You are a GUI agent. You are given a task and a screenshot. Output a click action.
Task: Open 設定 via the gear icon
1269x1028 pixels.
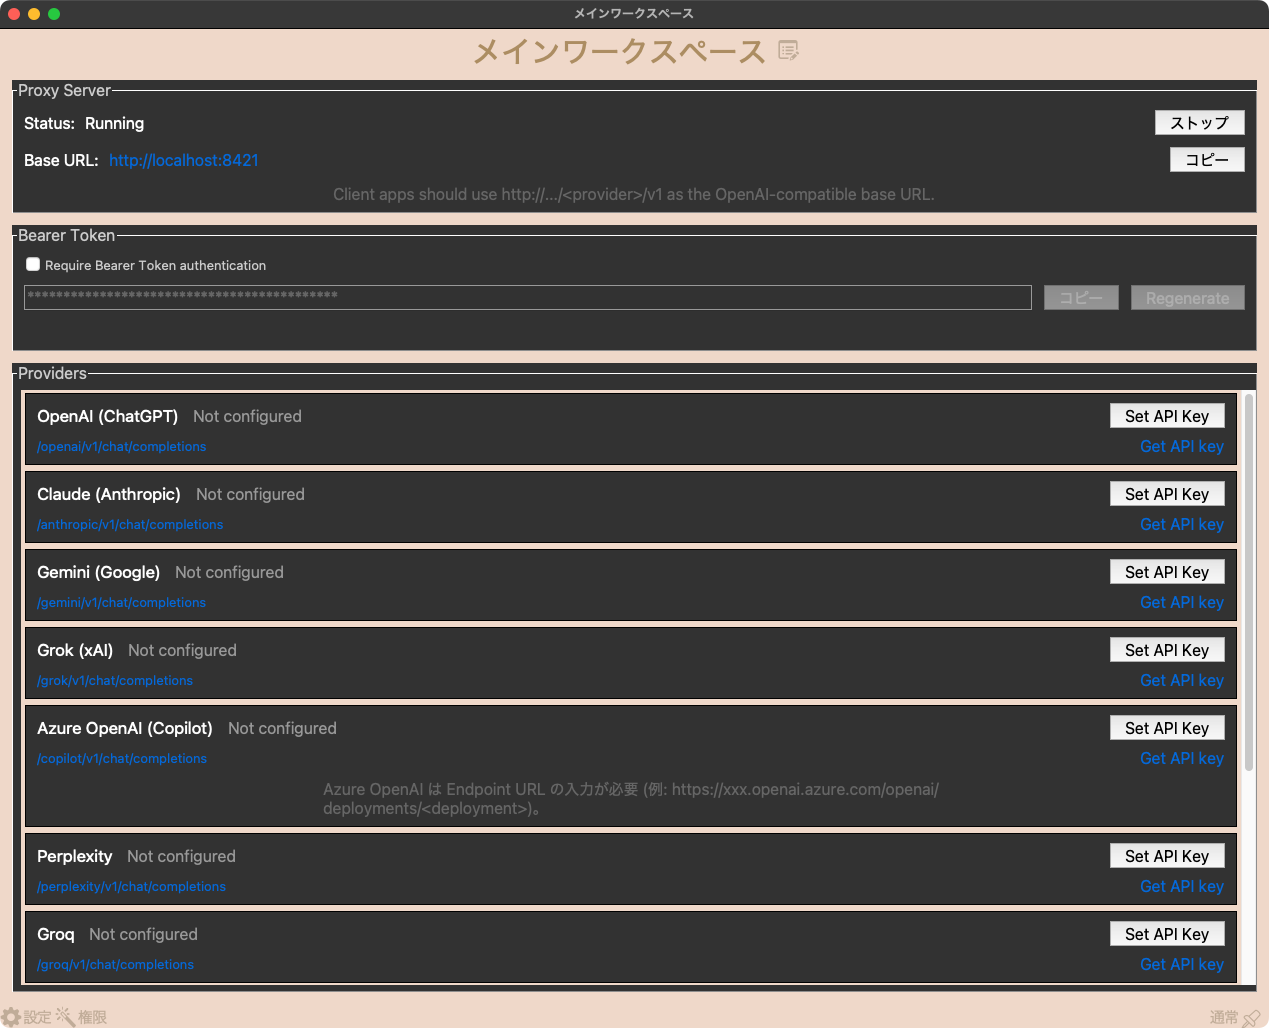[x=11, y=1016]
